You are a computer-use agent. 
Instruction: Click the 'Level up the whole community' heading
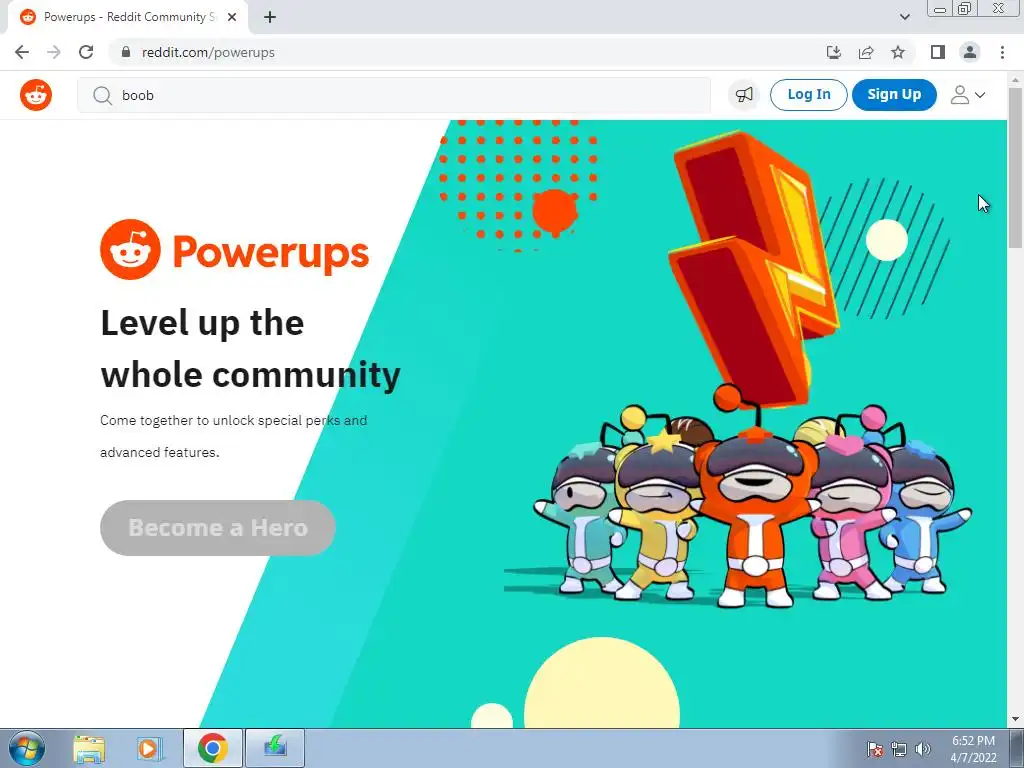(251, 349)
